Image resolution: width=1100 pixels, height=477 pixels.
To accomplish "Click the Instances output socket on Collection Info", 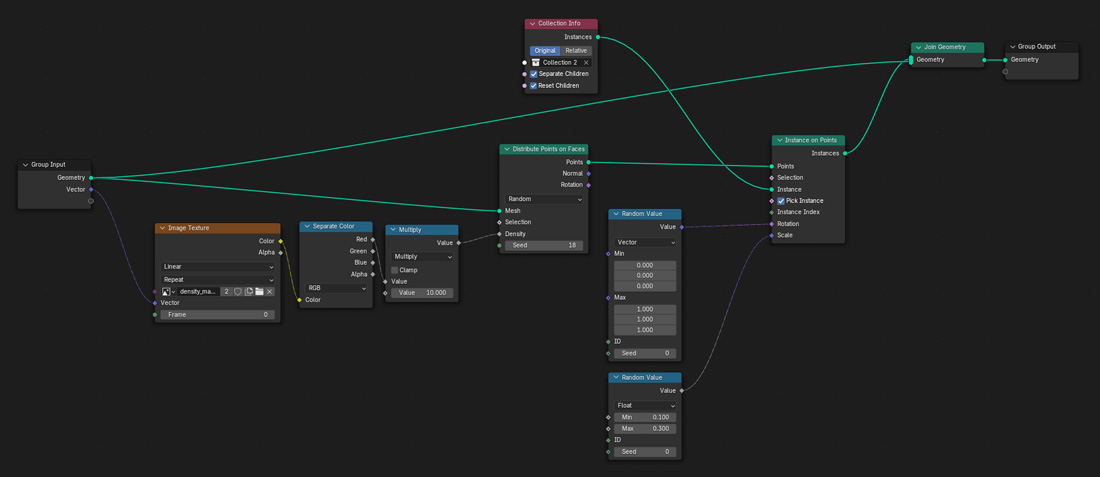I will (x=598, y=37).
